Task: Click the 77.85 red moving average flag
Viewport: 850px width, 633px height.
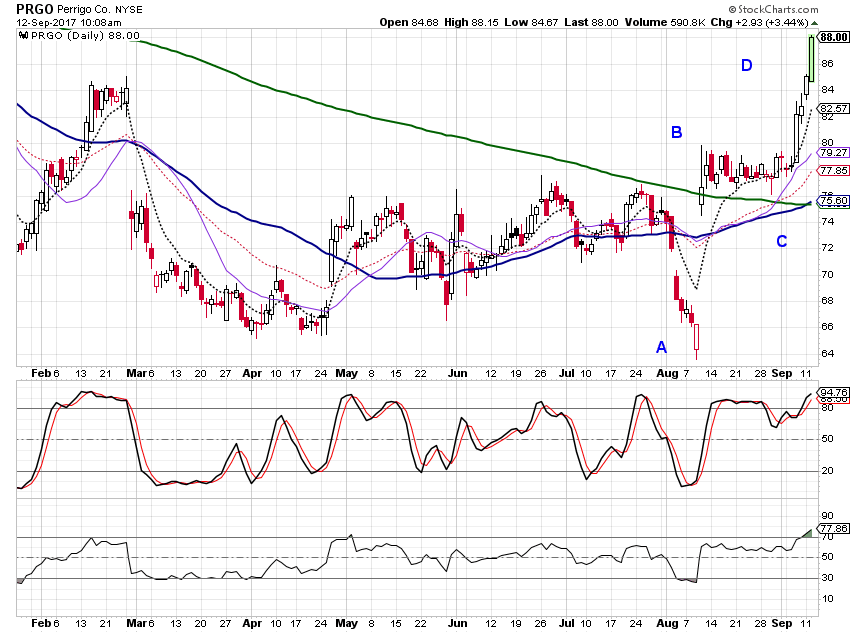Action: [x=833, y=170]
